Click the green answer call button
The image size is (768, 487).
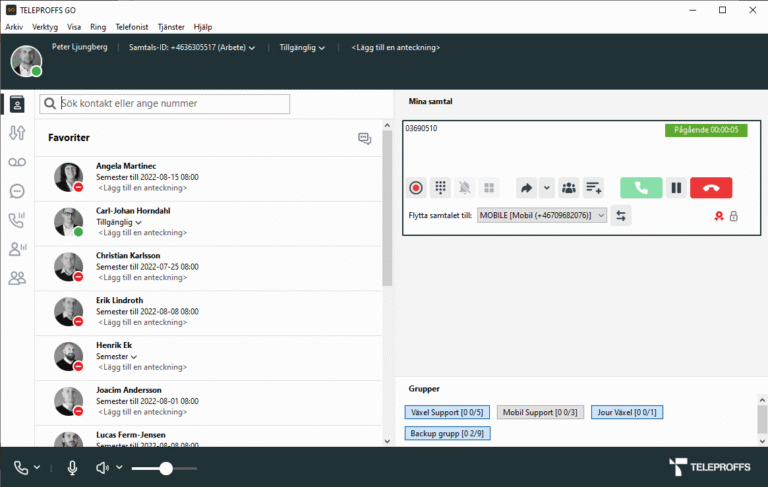pyautogui.click(x=641, y=188)
